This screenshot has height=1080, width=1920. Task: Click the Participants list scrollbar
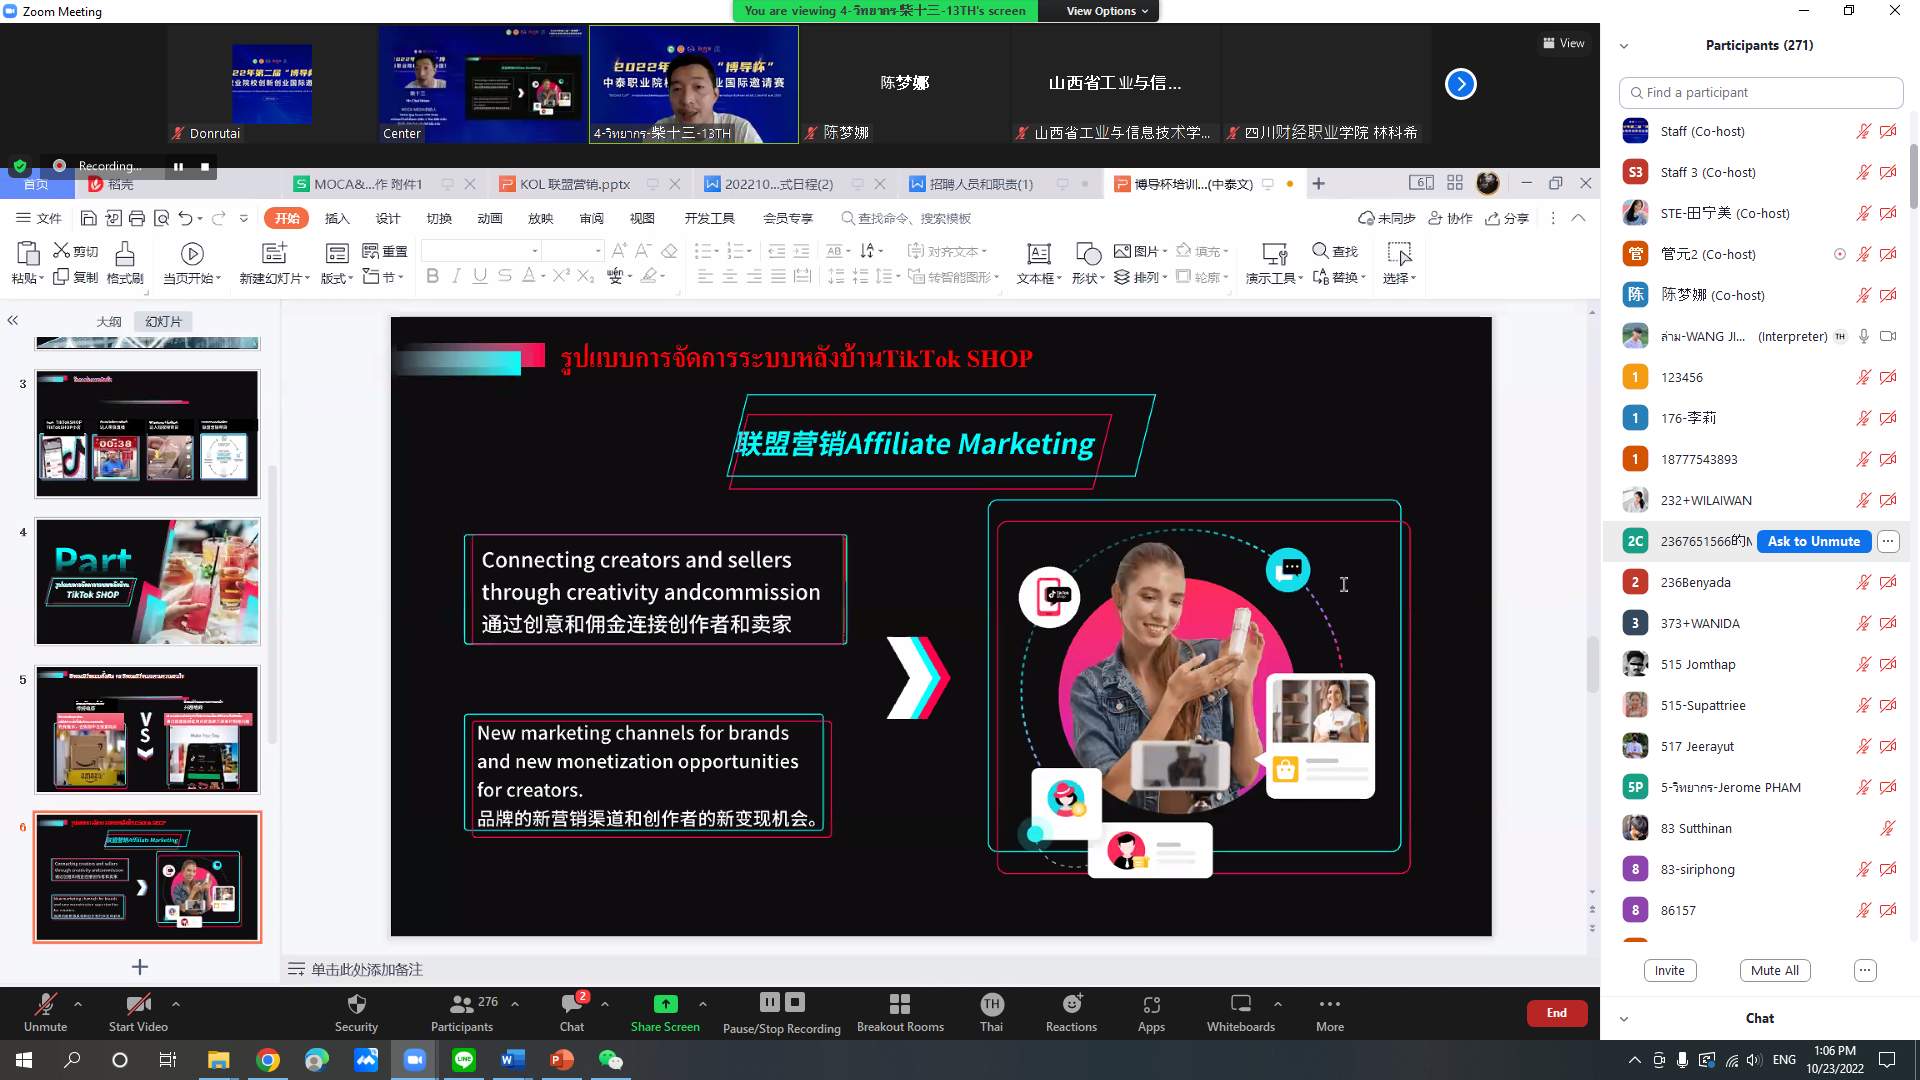pyautogui.click(x=1913, y=175)
